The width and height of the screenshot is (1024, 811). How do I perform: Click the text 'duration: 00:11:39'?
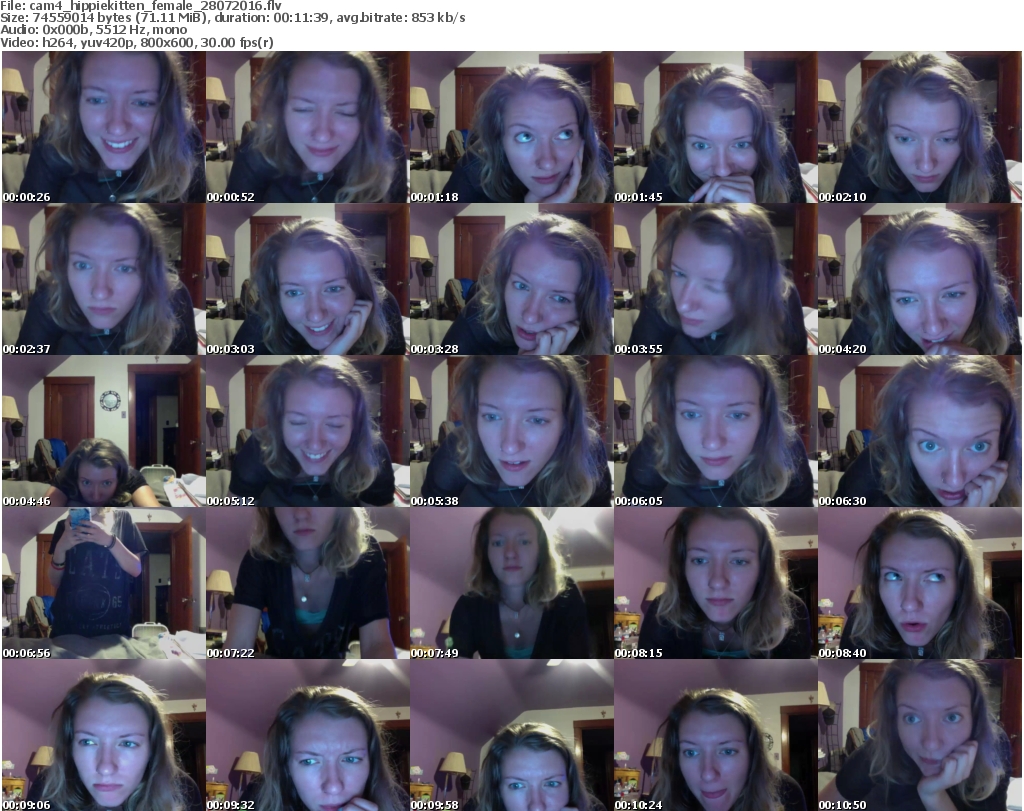click(272, 18)
